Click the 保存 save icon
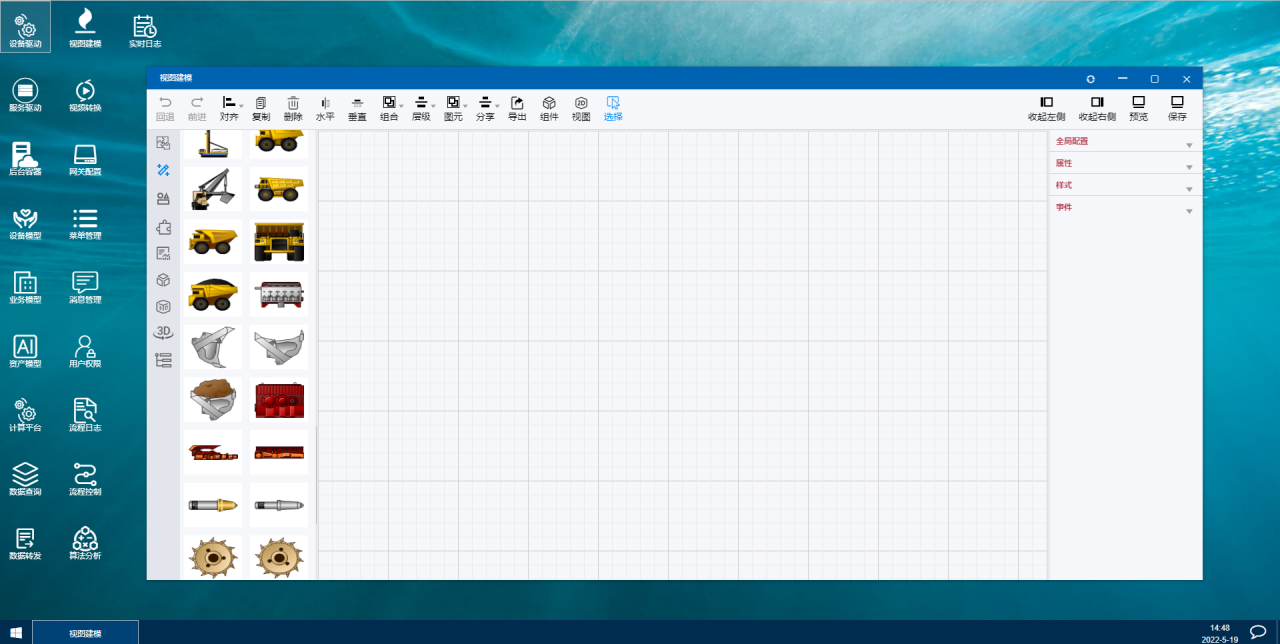This screenshot has height=644, width=1280. [x=1177, y=102]
